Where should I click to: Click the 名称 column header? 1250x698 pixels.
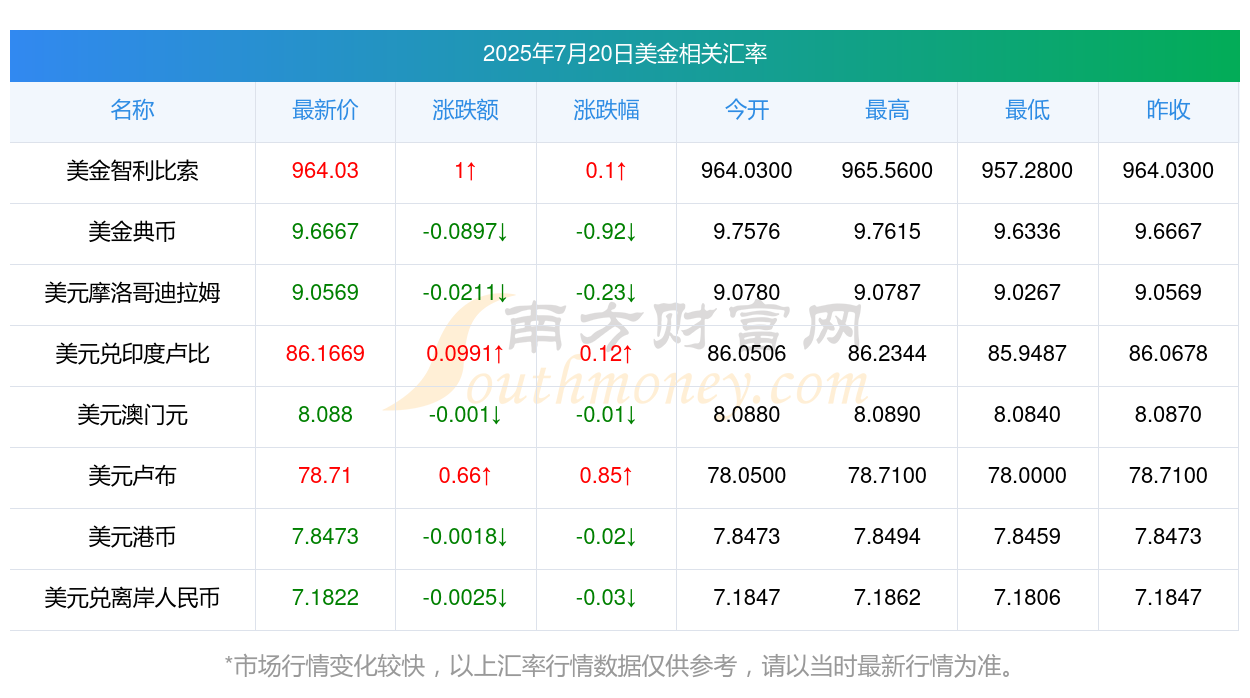click(x=132, y=110)
